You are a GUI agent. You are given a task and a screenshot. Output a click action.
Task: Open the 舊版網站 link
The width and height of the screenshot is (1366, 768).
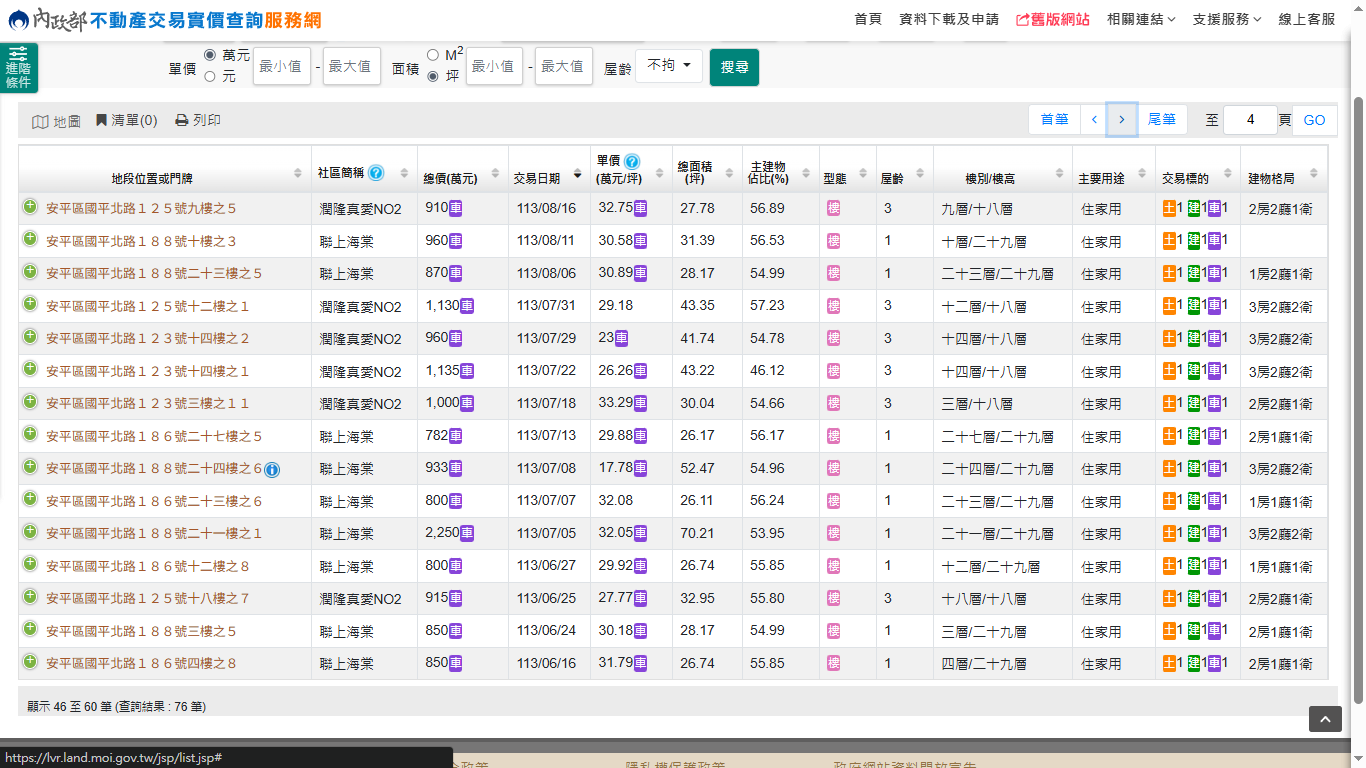click(1052, 19)
